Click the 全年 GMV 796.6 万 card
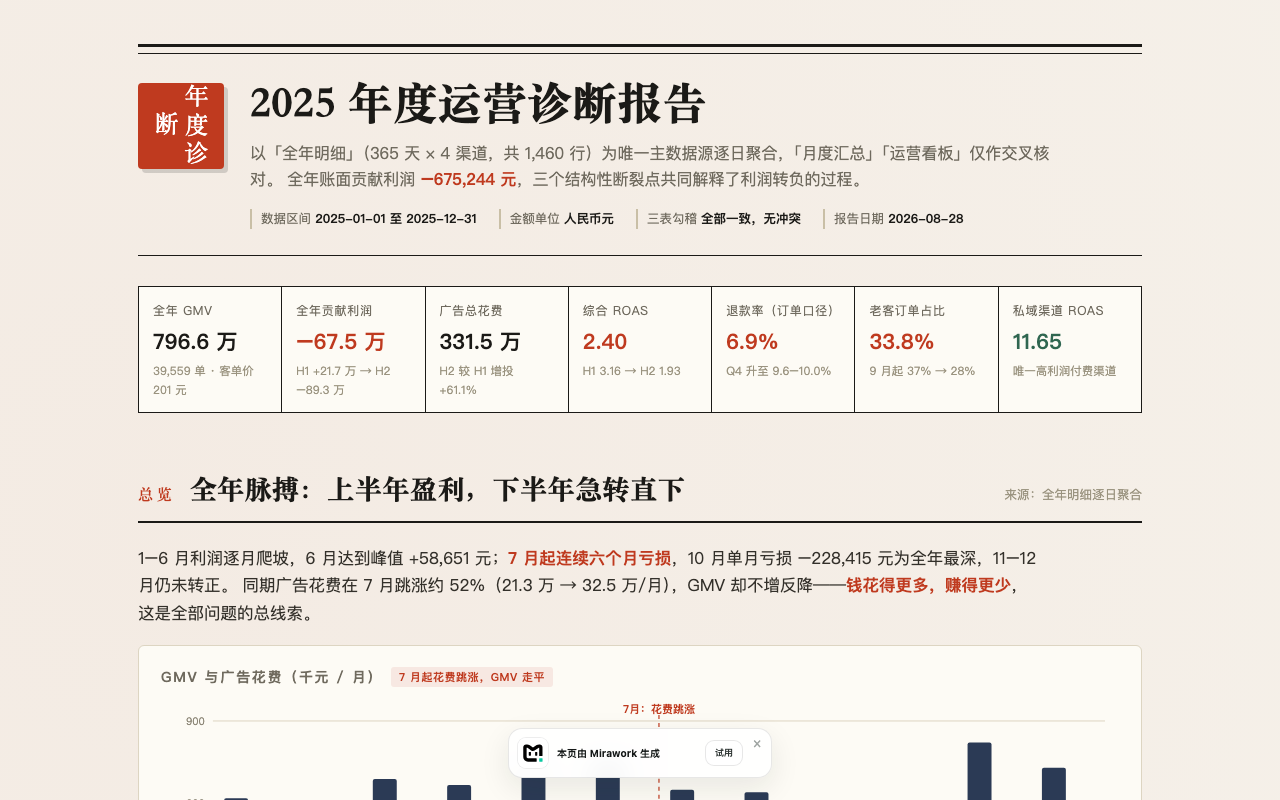Screen dimensions: 1280x800 tap(210, 349)
